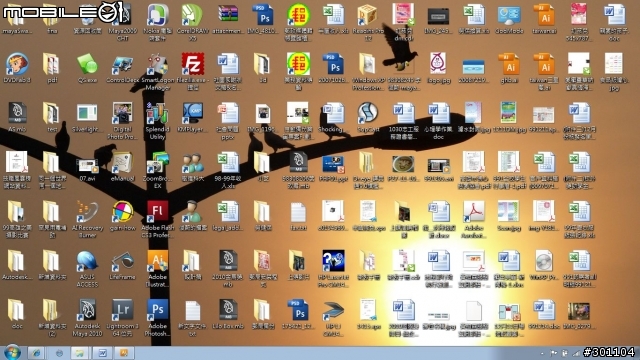Launch SmartLogon Manager

[x=157, y=71]
